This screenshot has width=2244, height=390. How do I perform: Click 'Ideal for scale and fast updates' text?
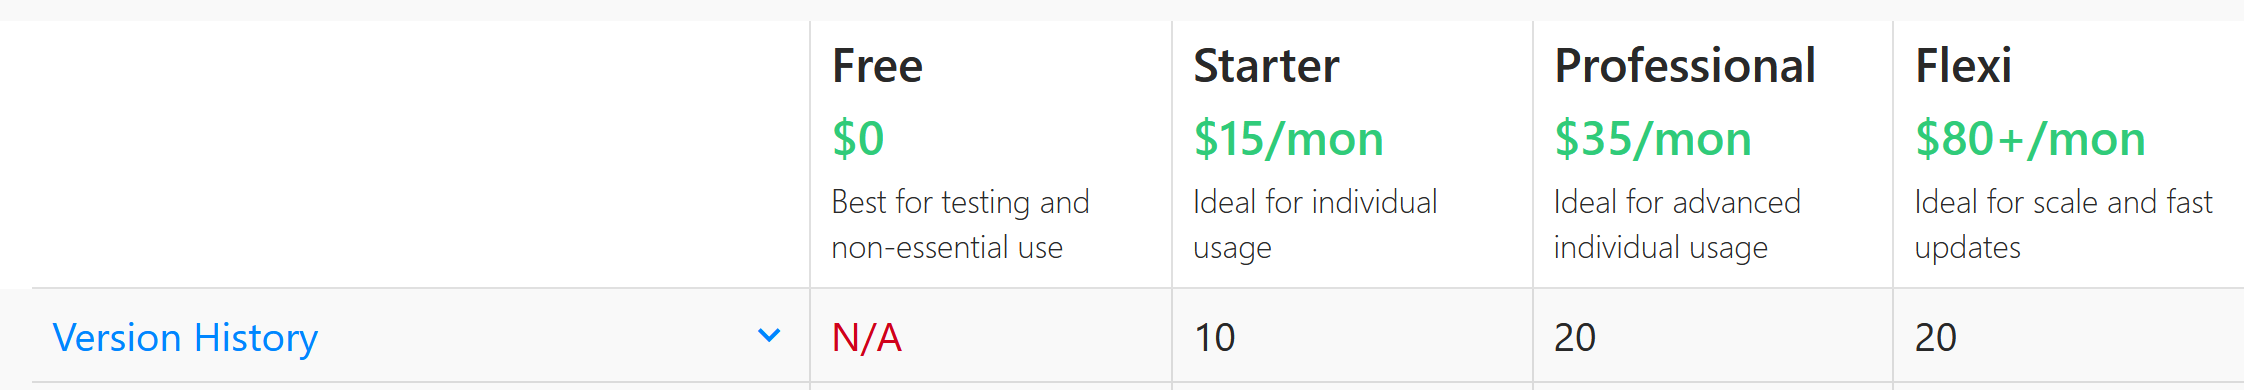coord(2063,225)
